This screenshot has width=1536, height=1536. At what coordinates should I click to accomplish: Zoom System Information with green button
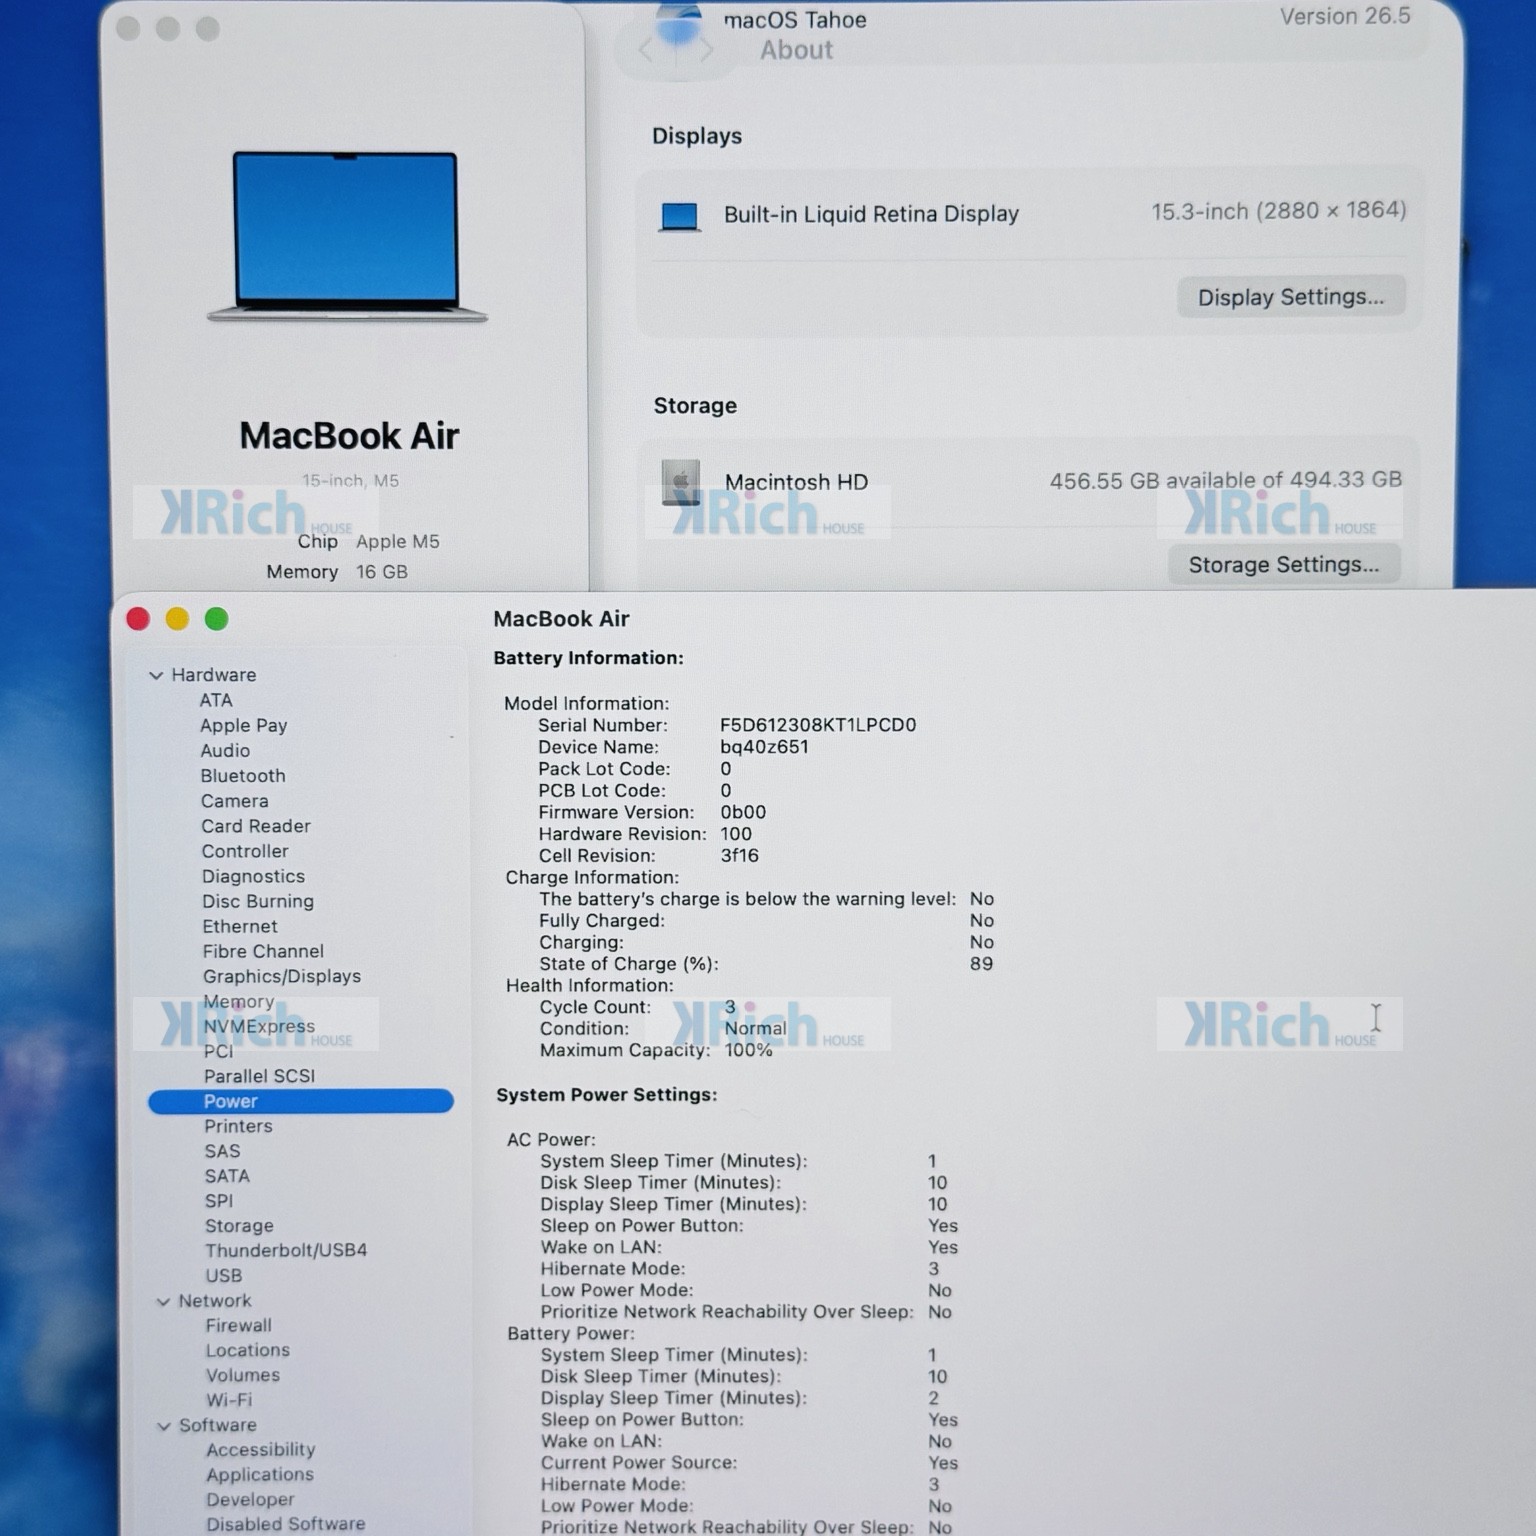click(216, 620)
